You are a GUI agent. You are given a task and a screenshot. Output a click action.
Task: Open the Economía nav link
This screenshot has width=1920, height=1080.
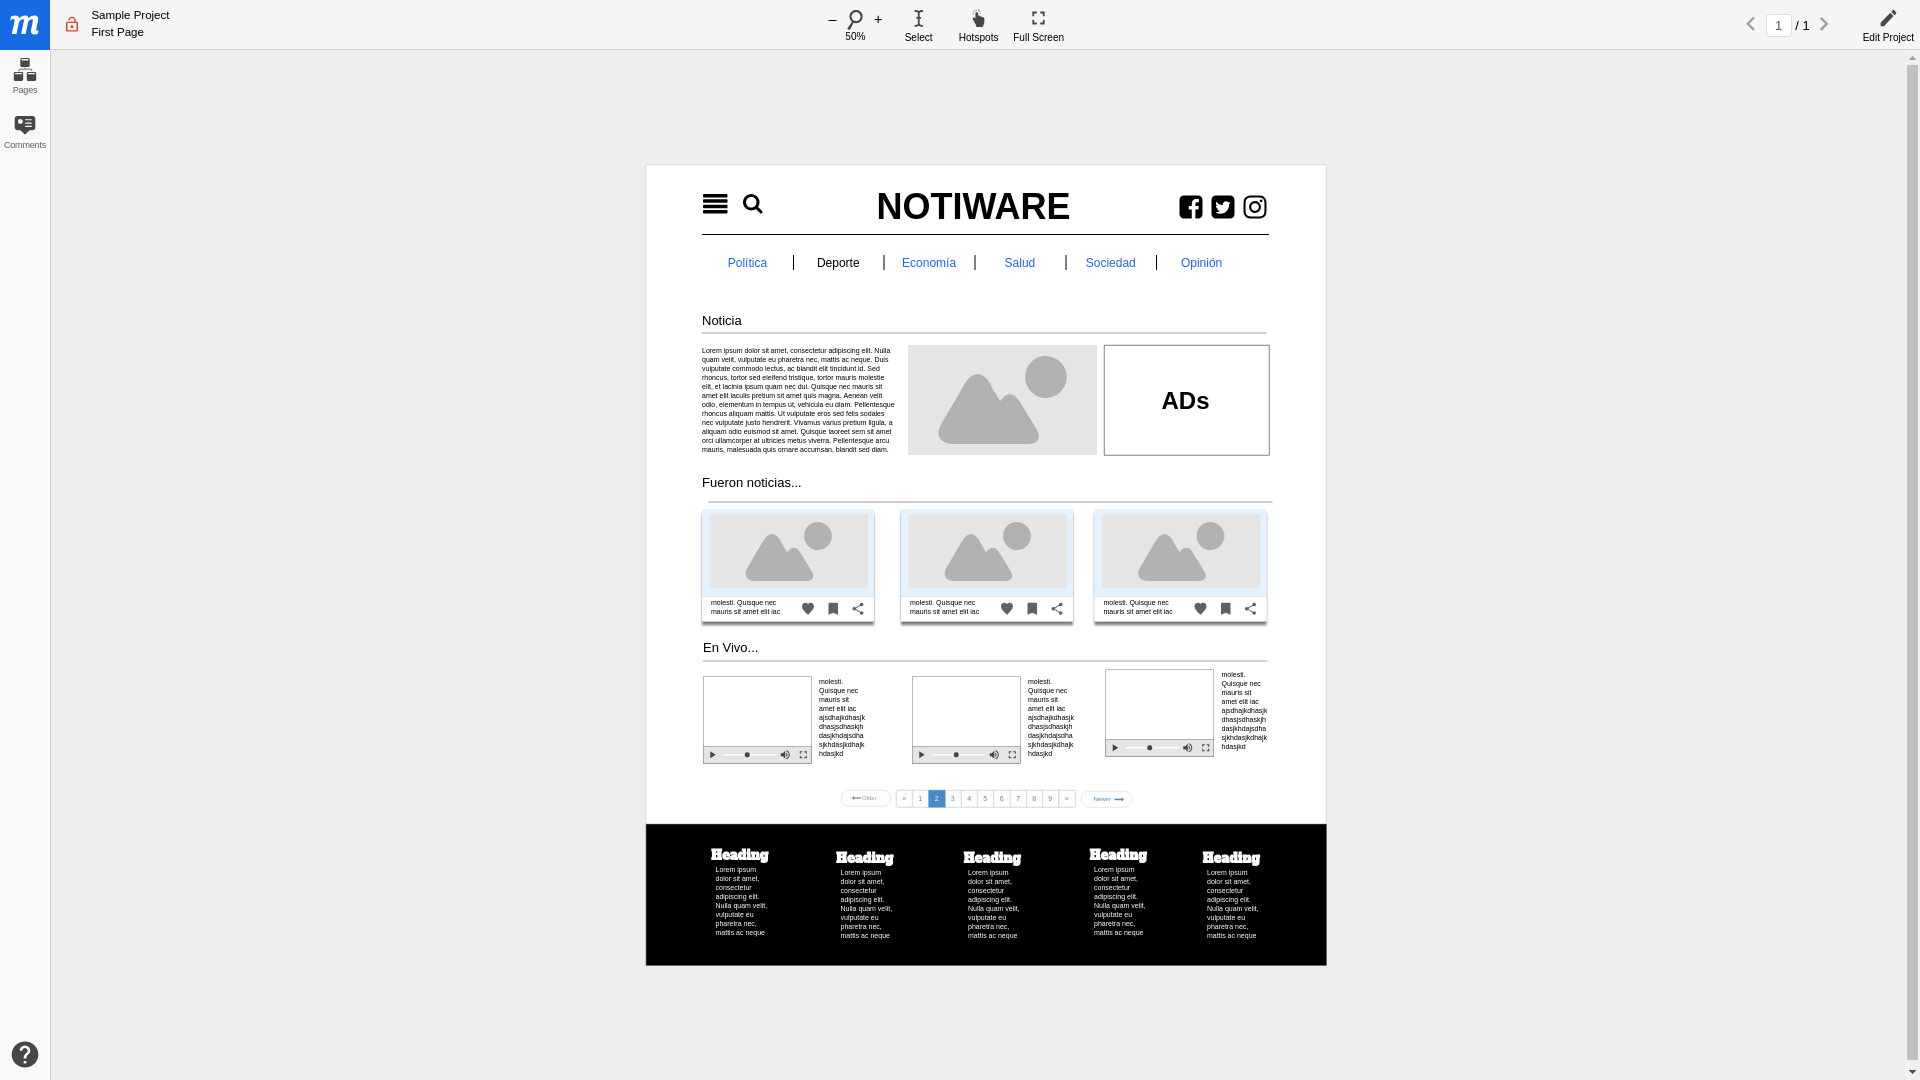929,263
